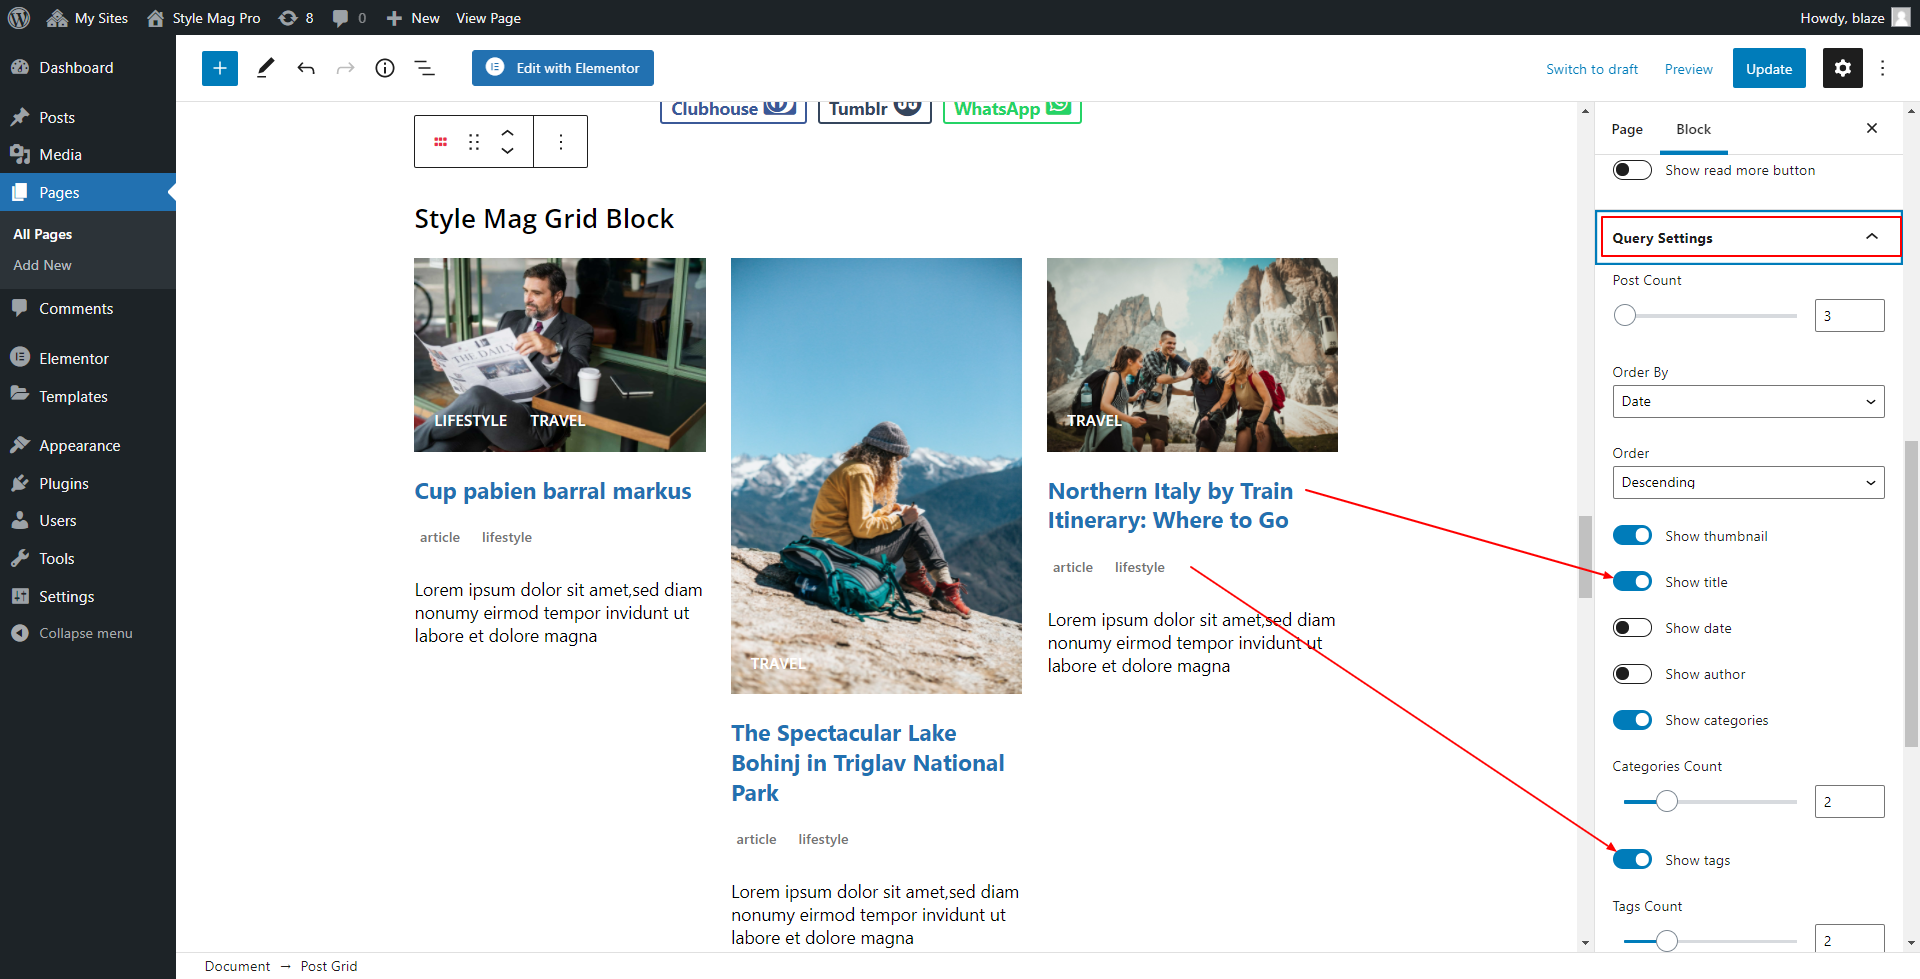Open the document Details info icon

pyautogui.click(x=385, y=68)
